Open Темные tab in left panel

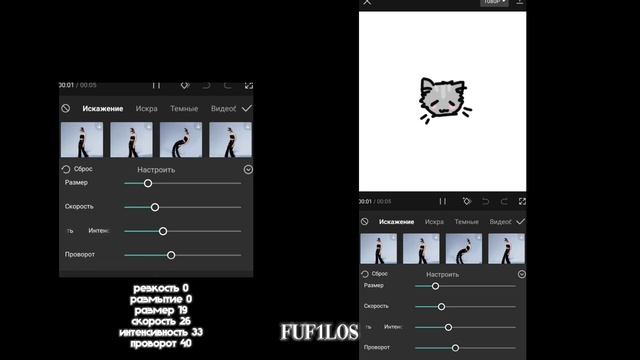(184, 109)
